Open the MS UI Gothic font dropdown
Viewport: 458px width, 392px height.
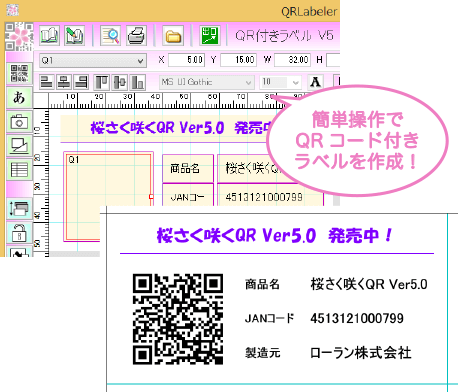pos(206,82)
